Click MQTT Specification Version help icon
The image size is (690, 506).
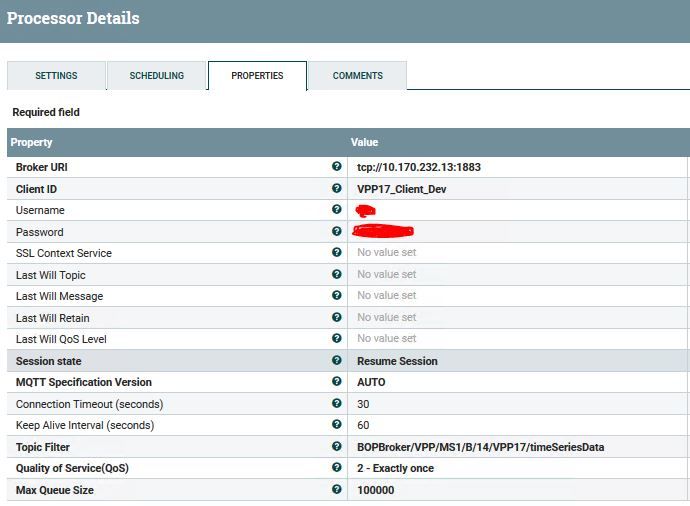337,381
